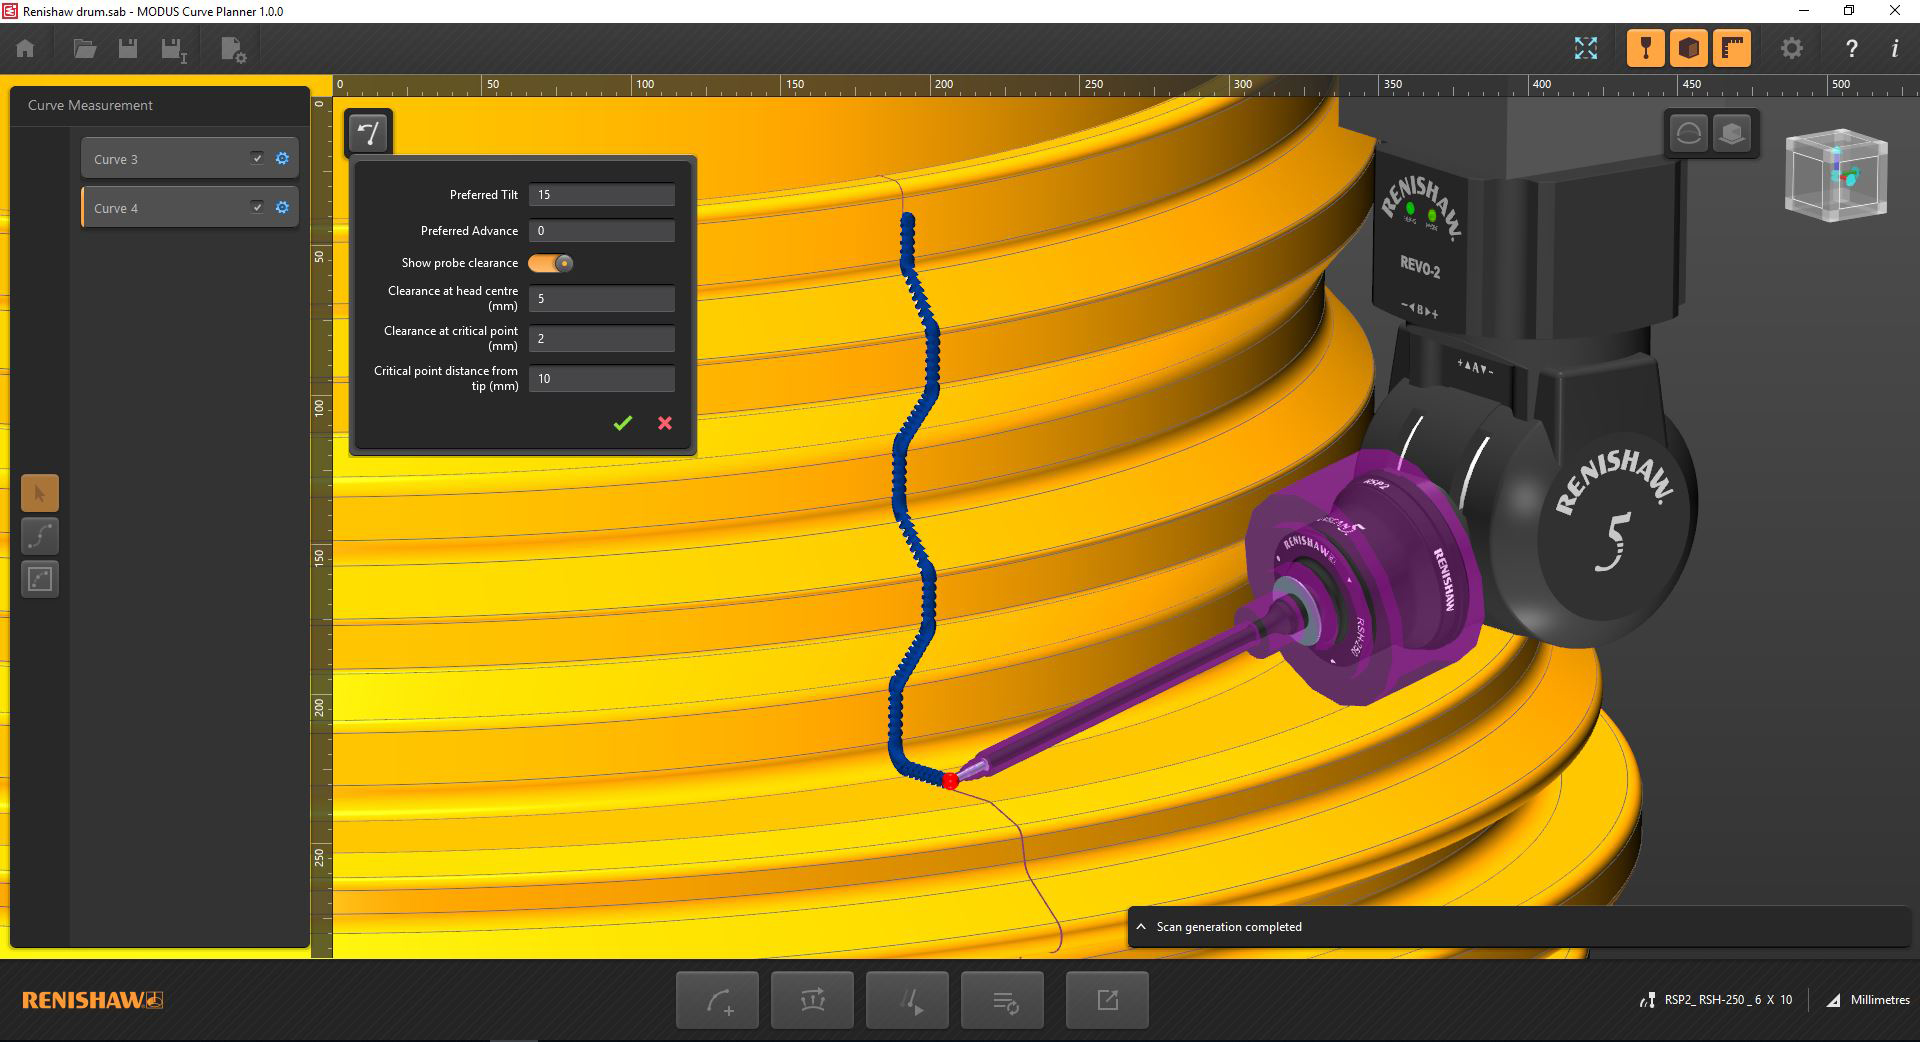Click the export icon in bottom toolbar
Screen dimensions: 1920x1042
coord(1107,1000)
